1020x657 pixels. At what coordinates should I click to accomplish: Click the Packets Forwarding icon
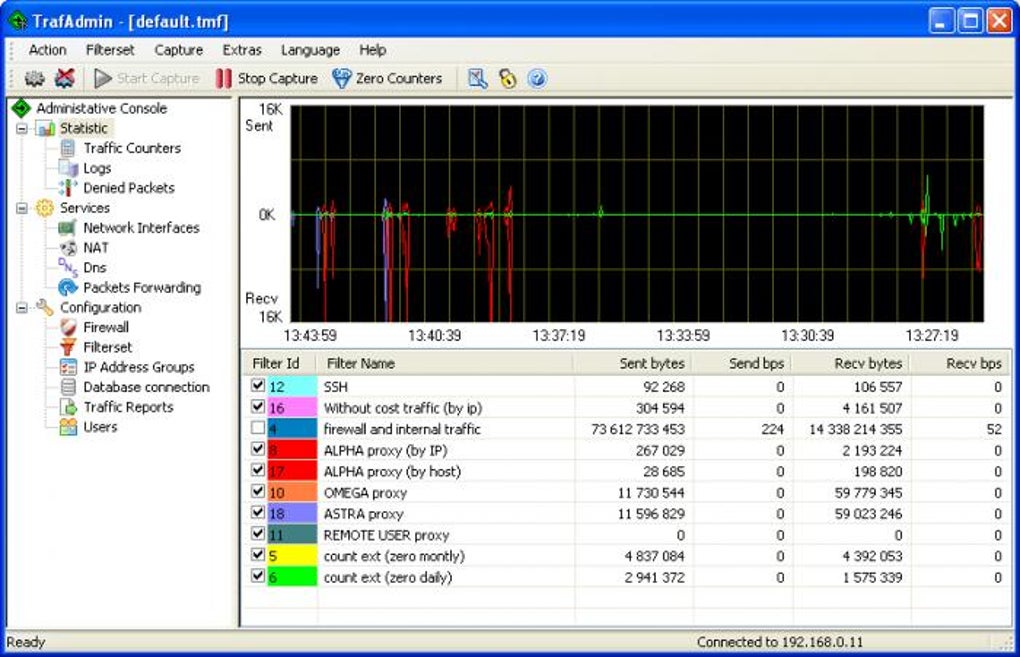[68, 288]
